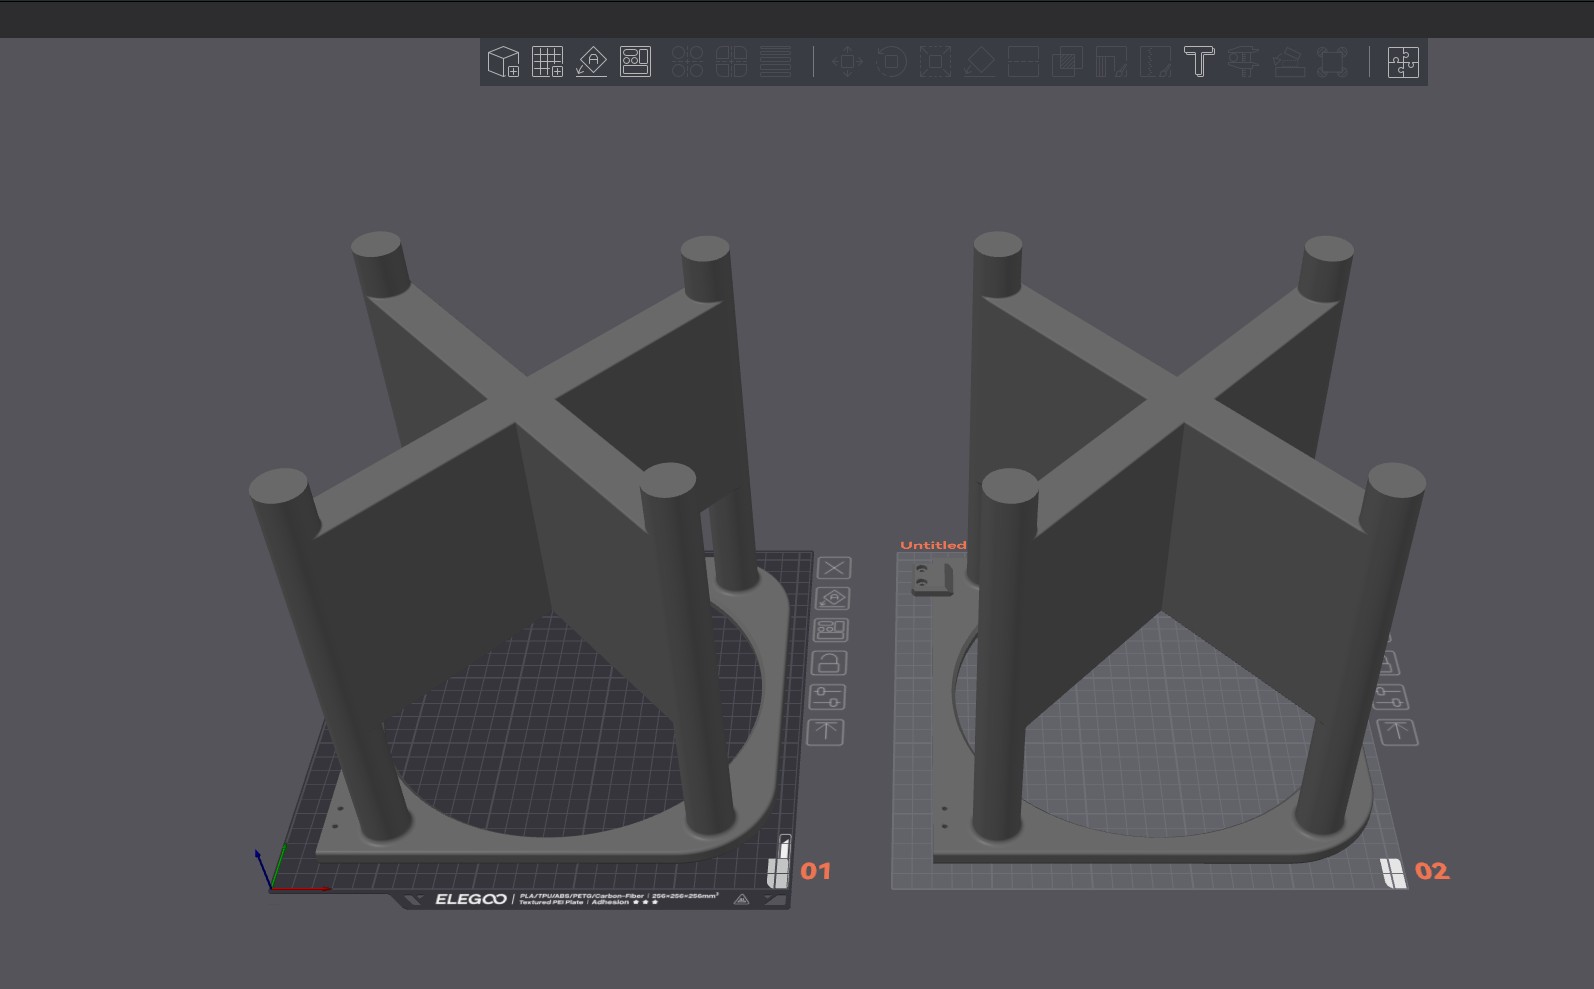This screenshot has width=1594, height=989.
Task: Remove plate 01 with X icon
Action: 834,568
